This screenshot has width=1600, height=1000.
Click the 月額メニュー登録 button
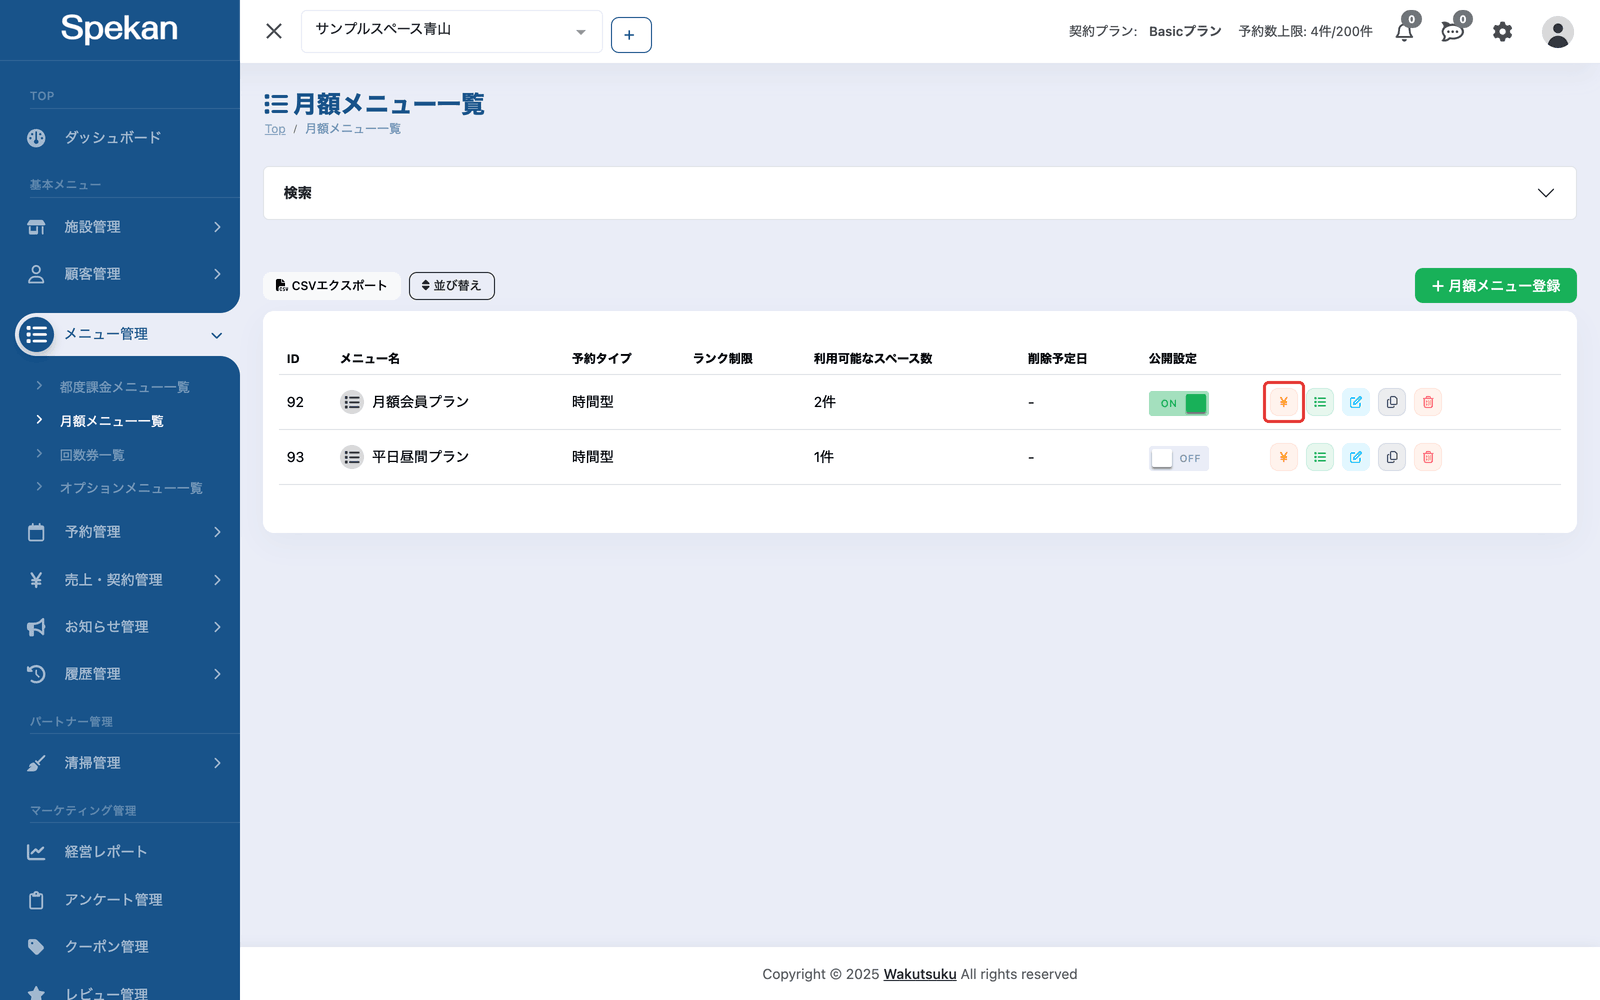pos(1496,286)
